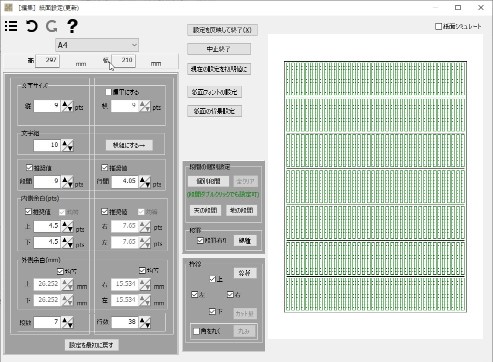Toggle the 段罫有り checkbox

click(x=200, y=240)
